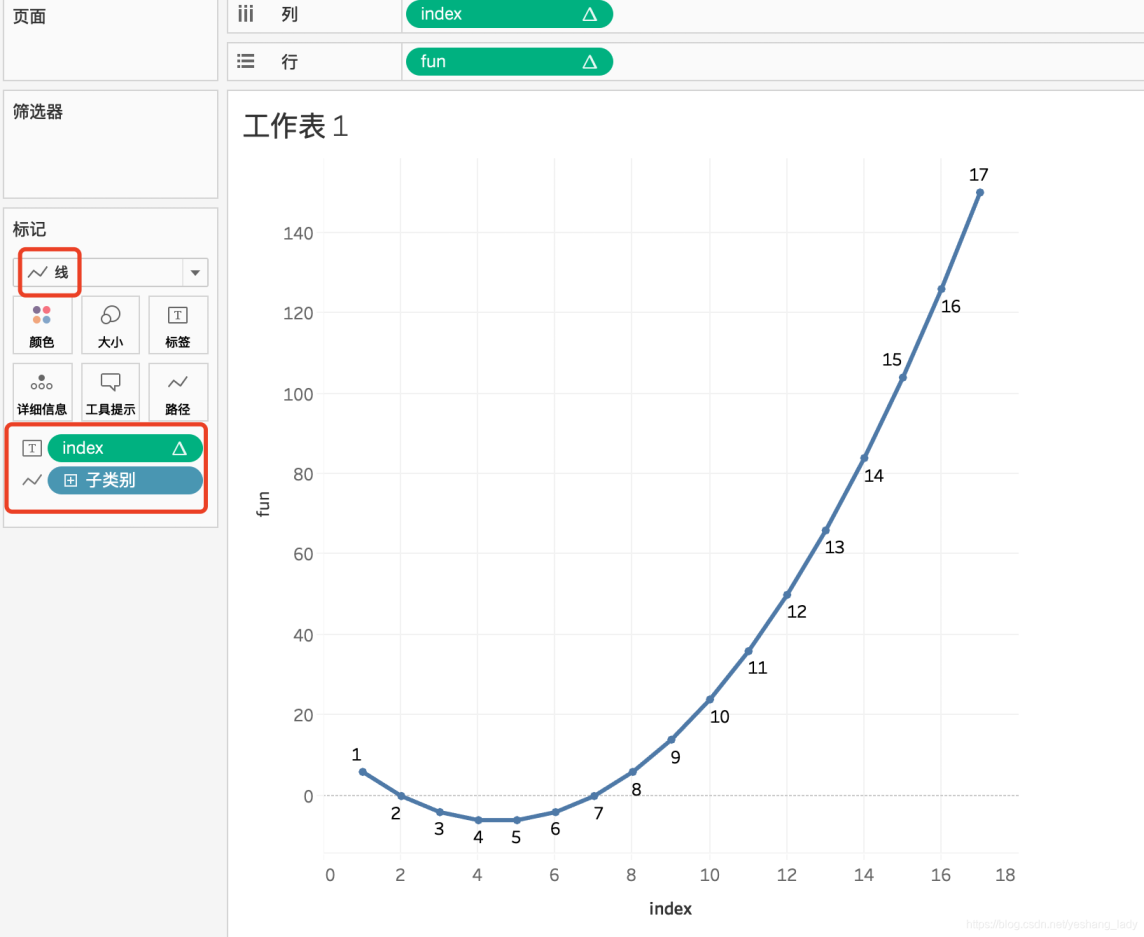Select the data point labeled 5
The height and width of the screenshot is (937, 1144).
pos(517,820)
